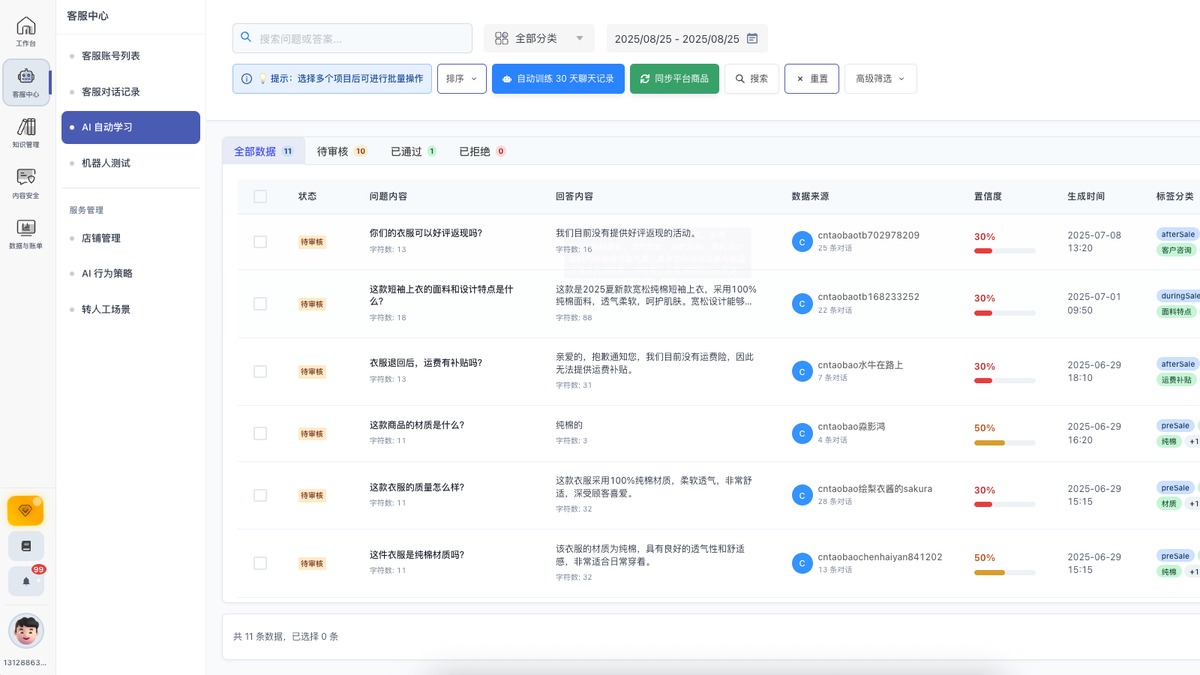Click avatar for cntaobao淼彭鸿
The height and width of the screenshot is (675, 1200).
[802, 433]
